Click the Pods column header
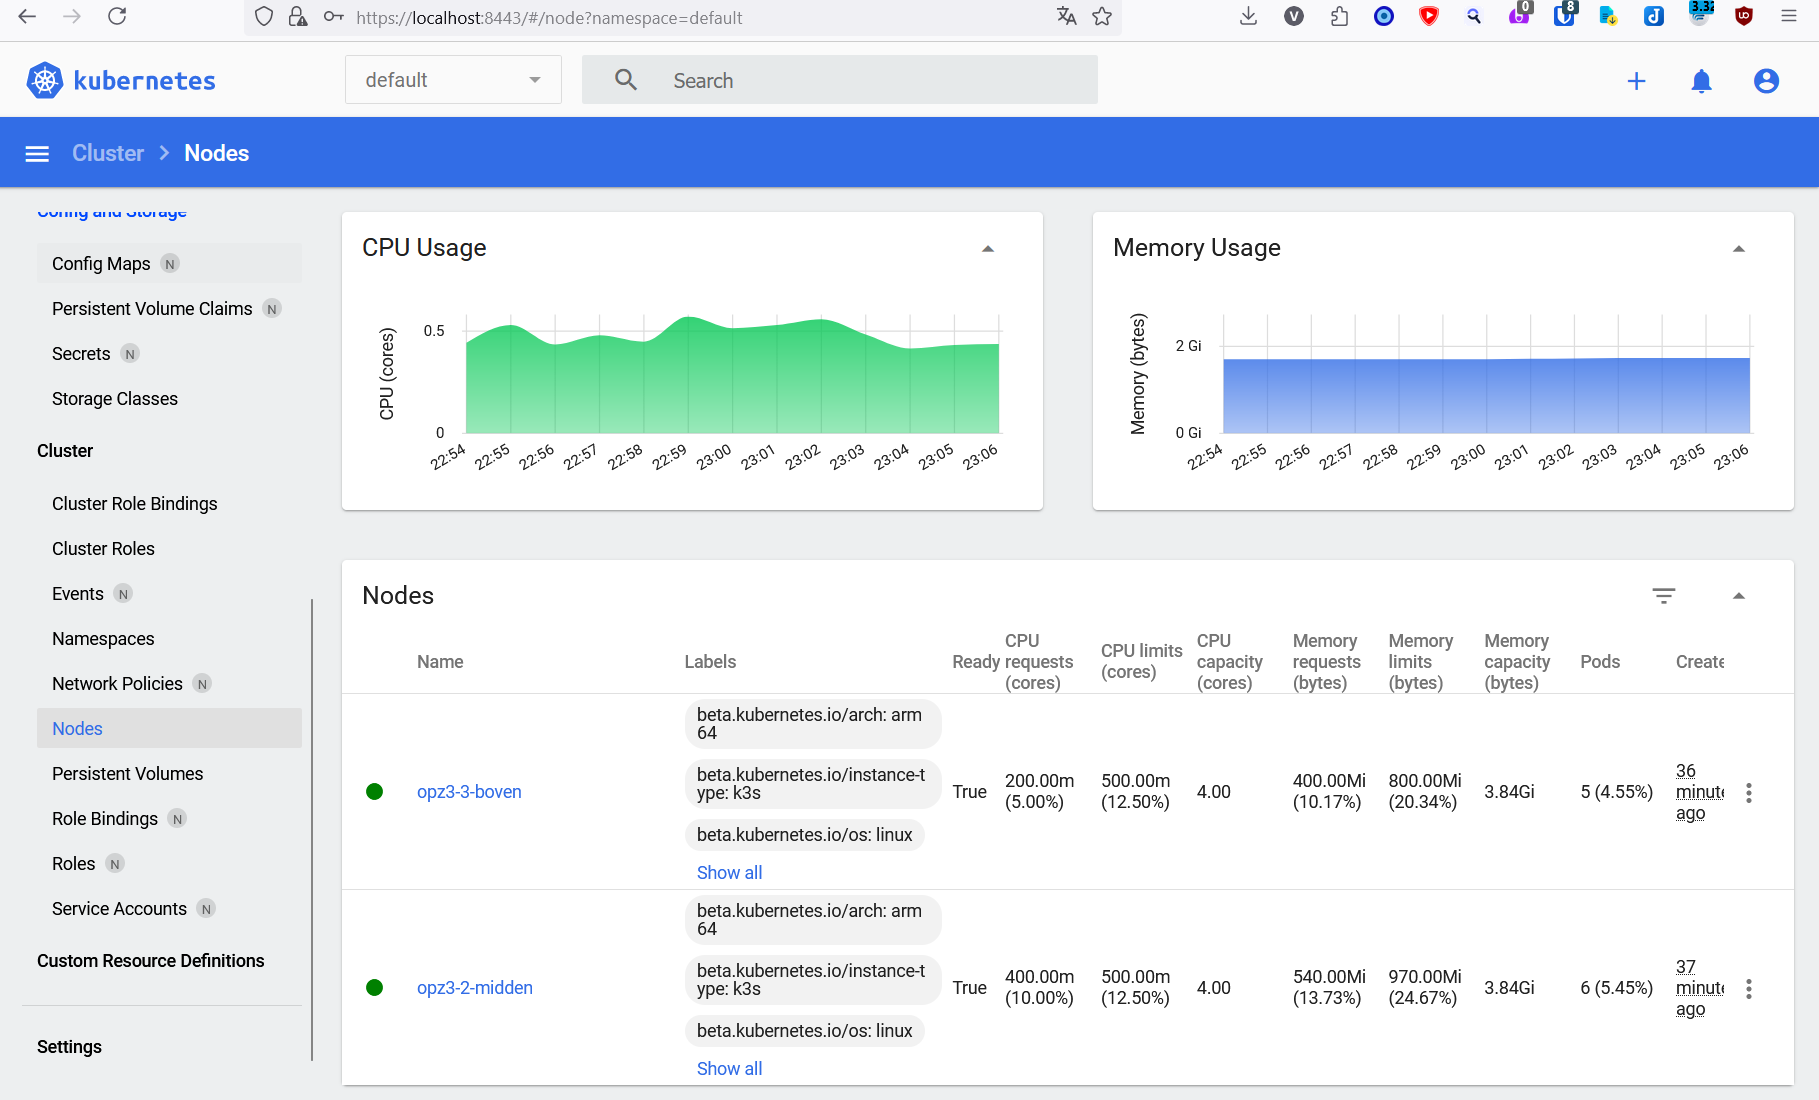The width and height of the screenshot is (1819, 1100). pyautogui.click(x=1600, y=661)
